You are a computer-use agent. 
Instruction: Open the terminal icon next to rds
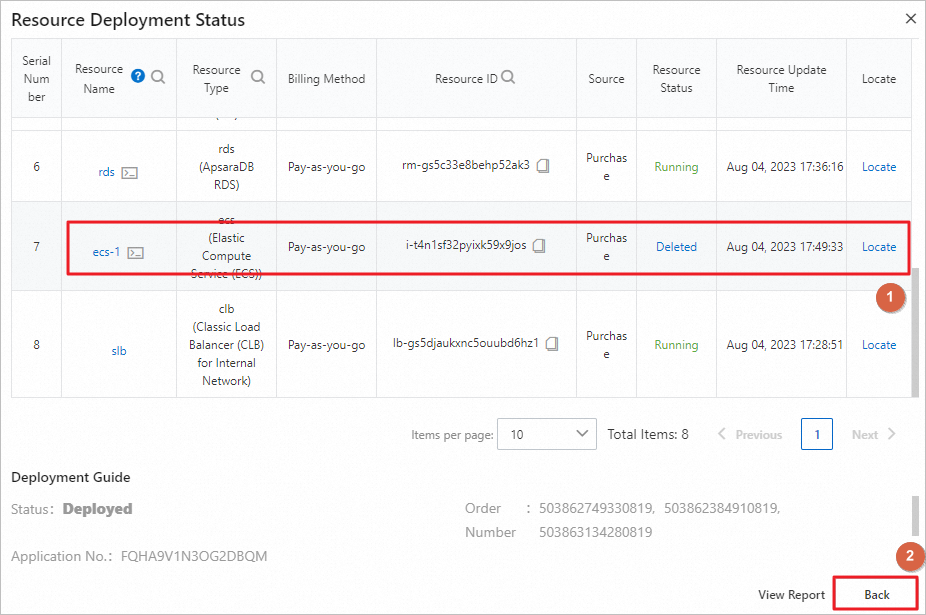(x=129, y=172)
